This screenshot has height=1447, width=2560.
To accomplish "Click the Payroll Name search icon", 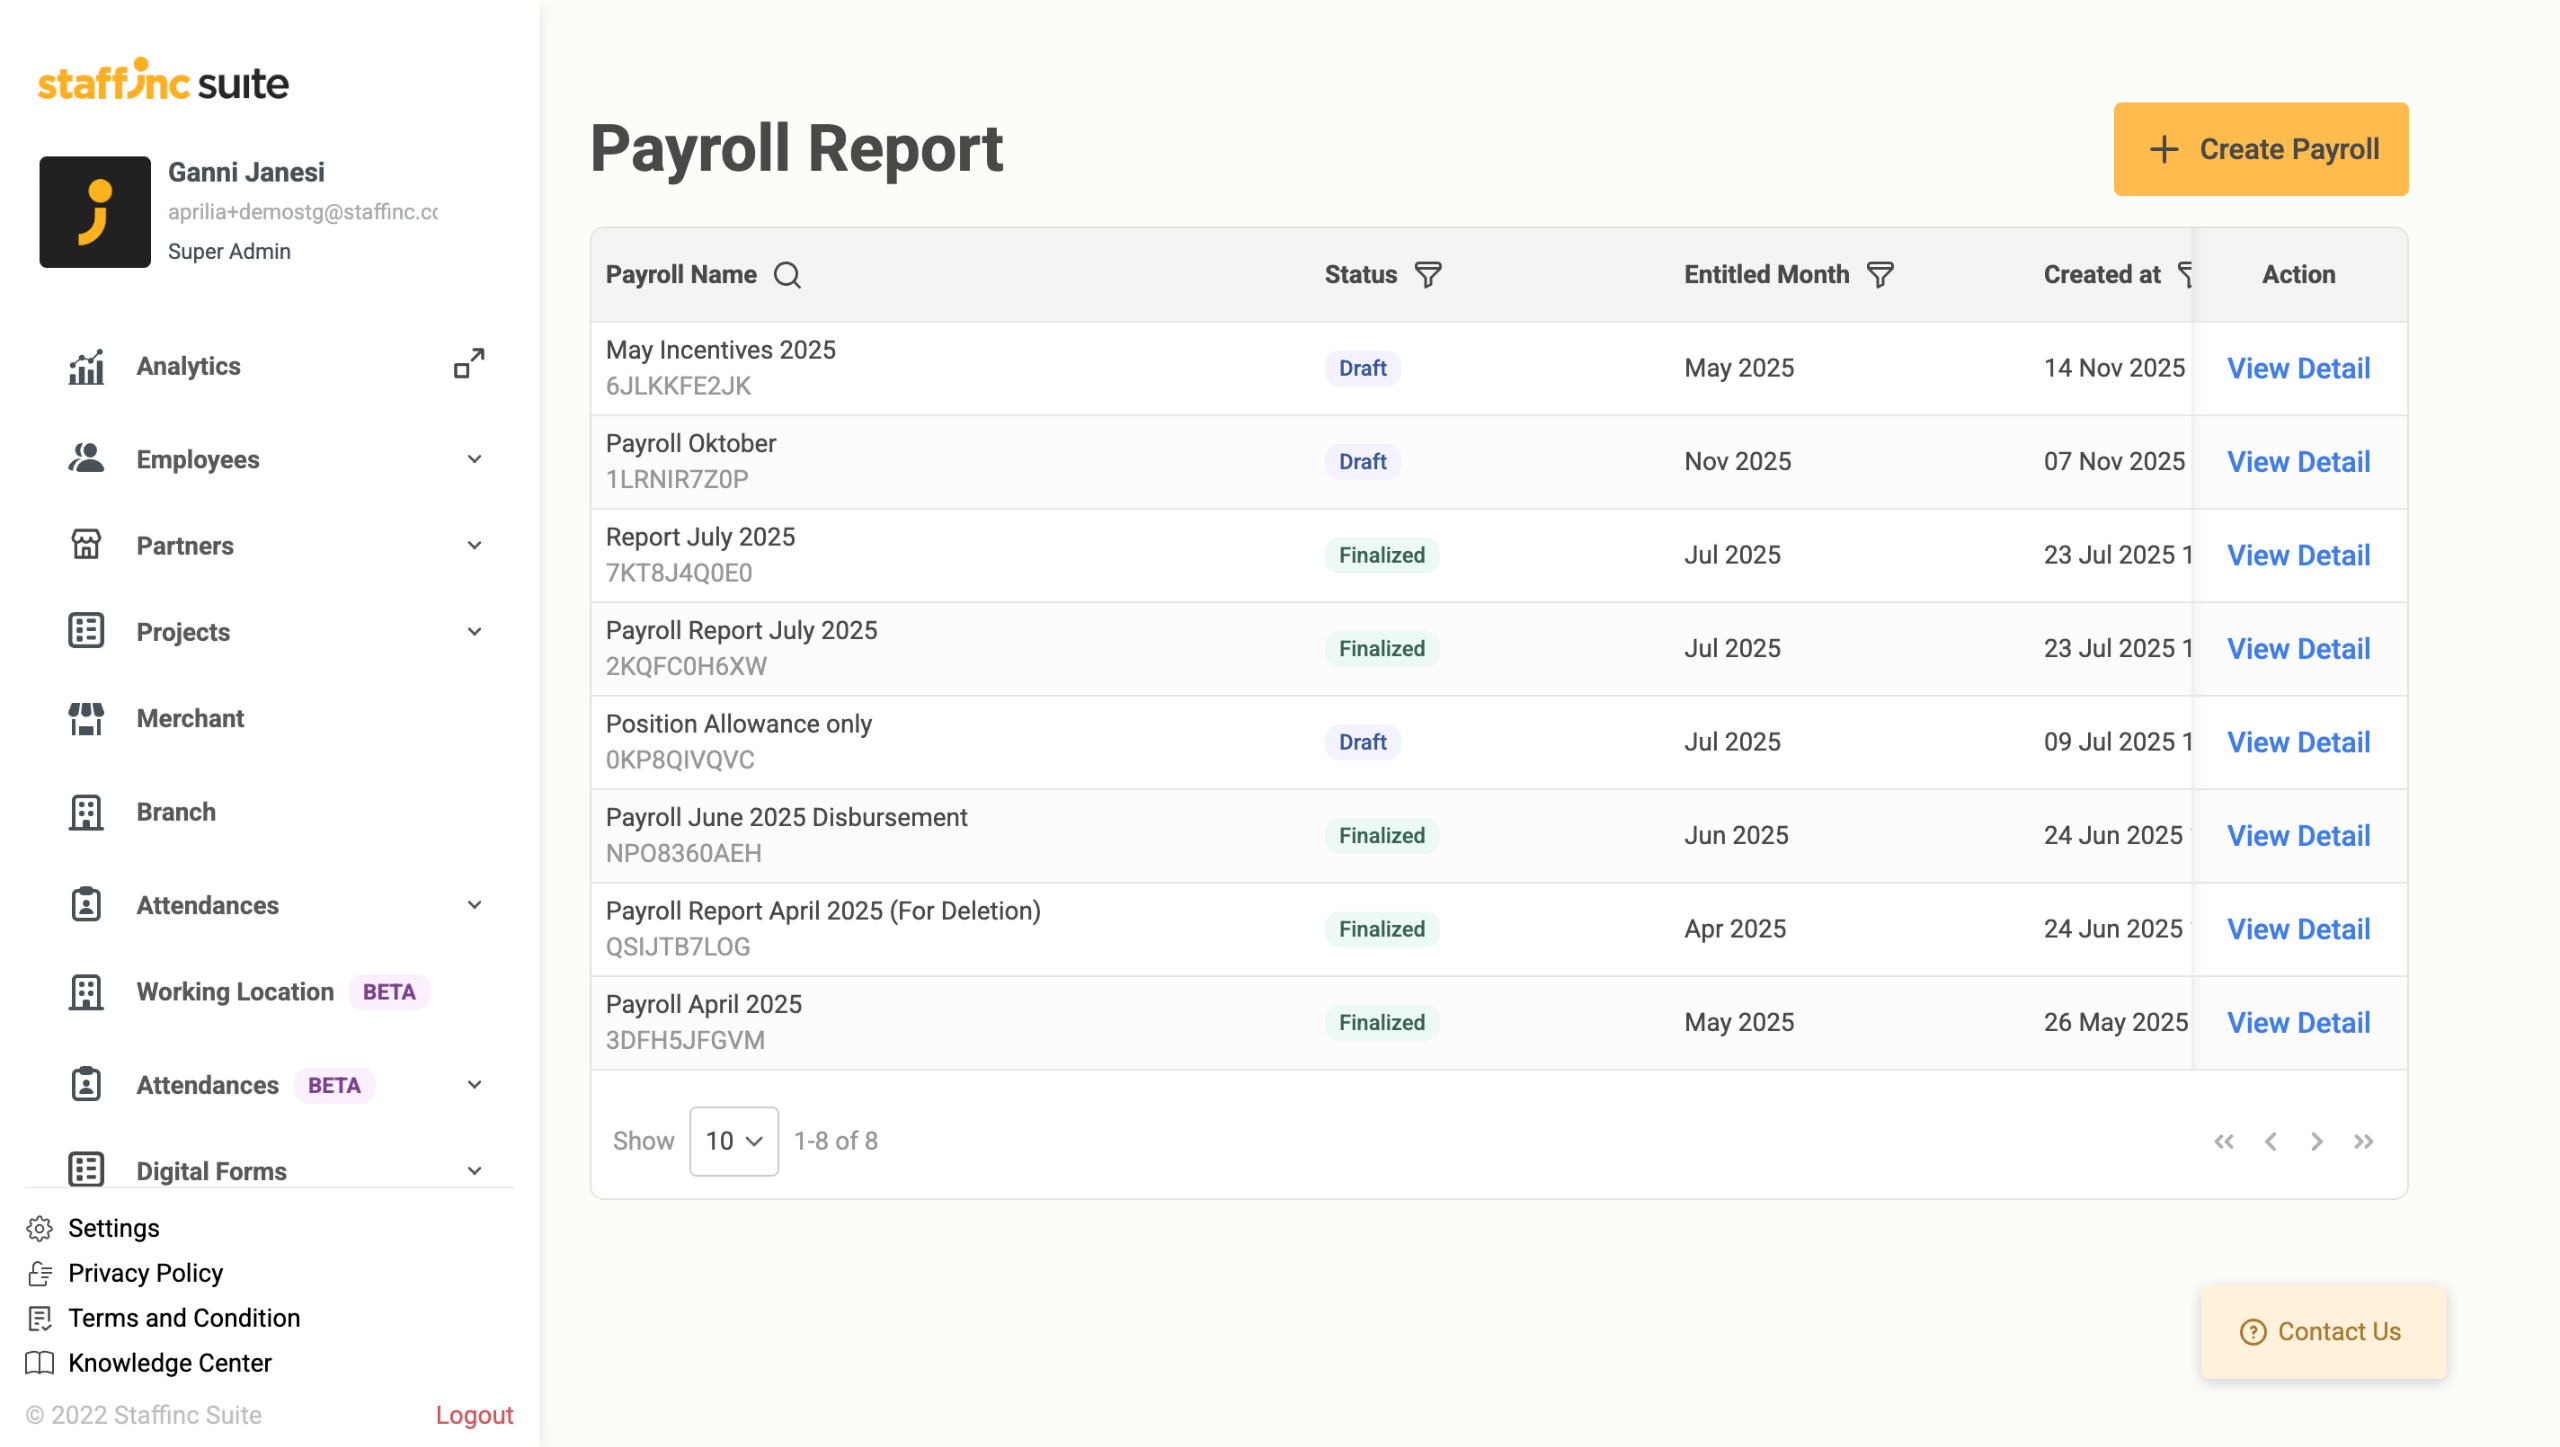I will click(787, 275).
